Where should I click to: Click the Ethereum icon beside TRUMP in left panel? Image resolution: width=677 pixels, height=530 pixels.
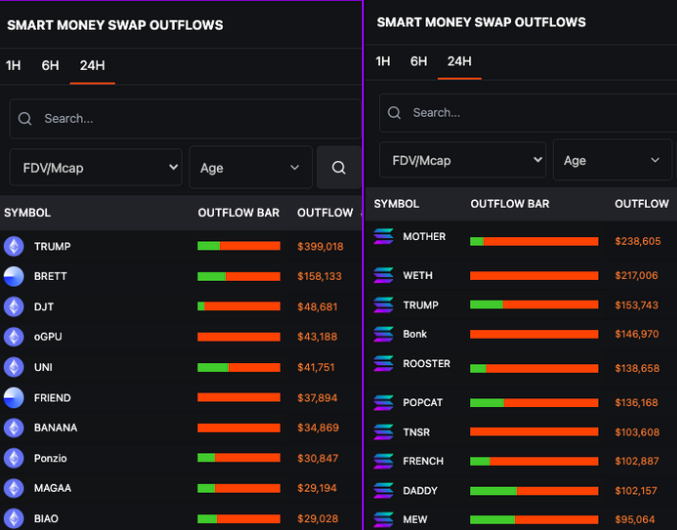coord(14,246)
